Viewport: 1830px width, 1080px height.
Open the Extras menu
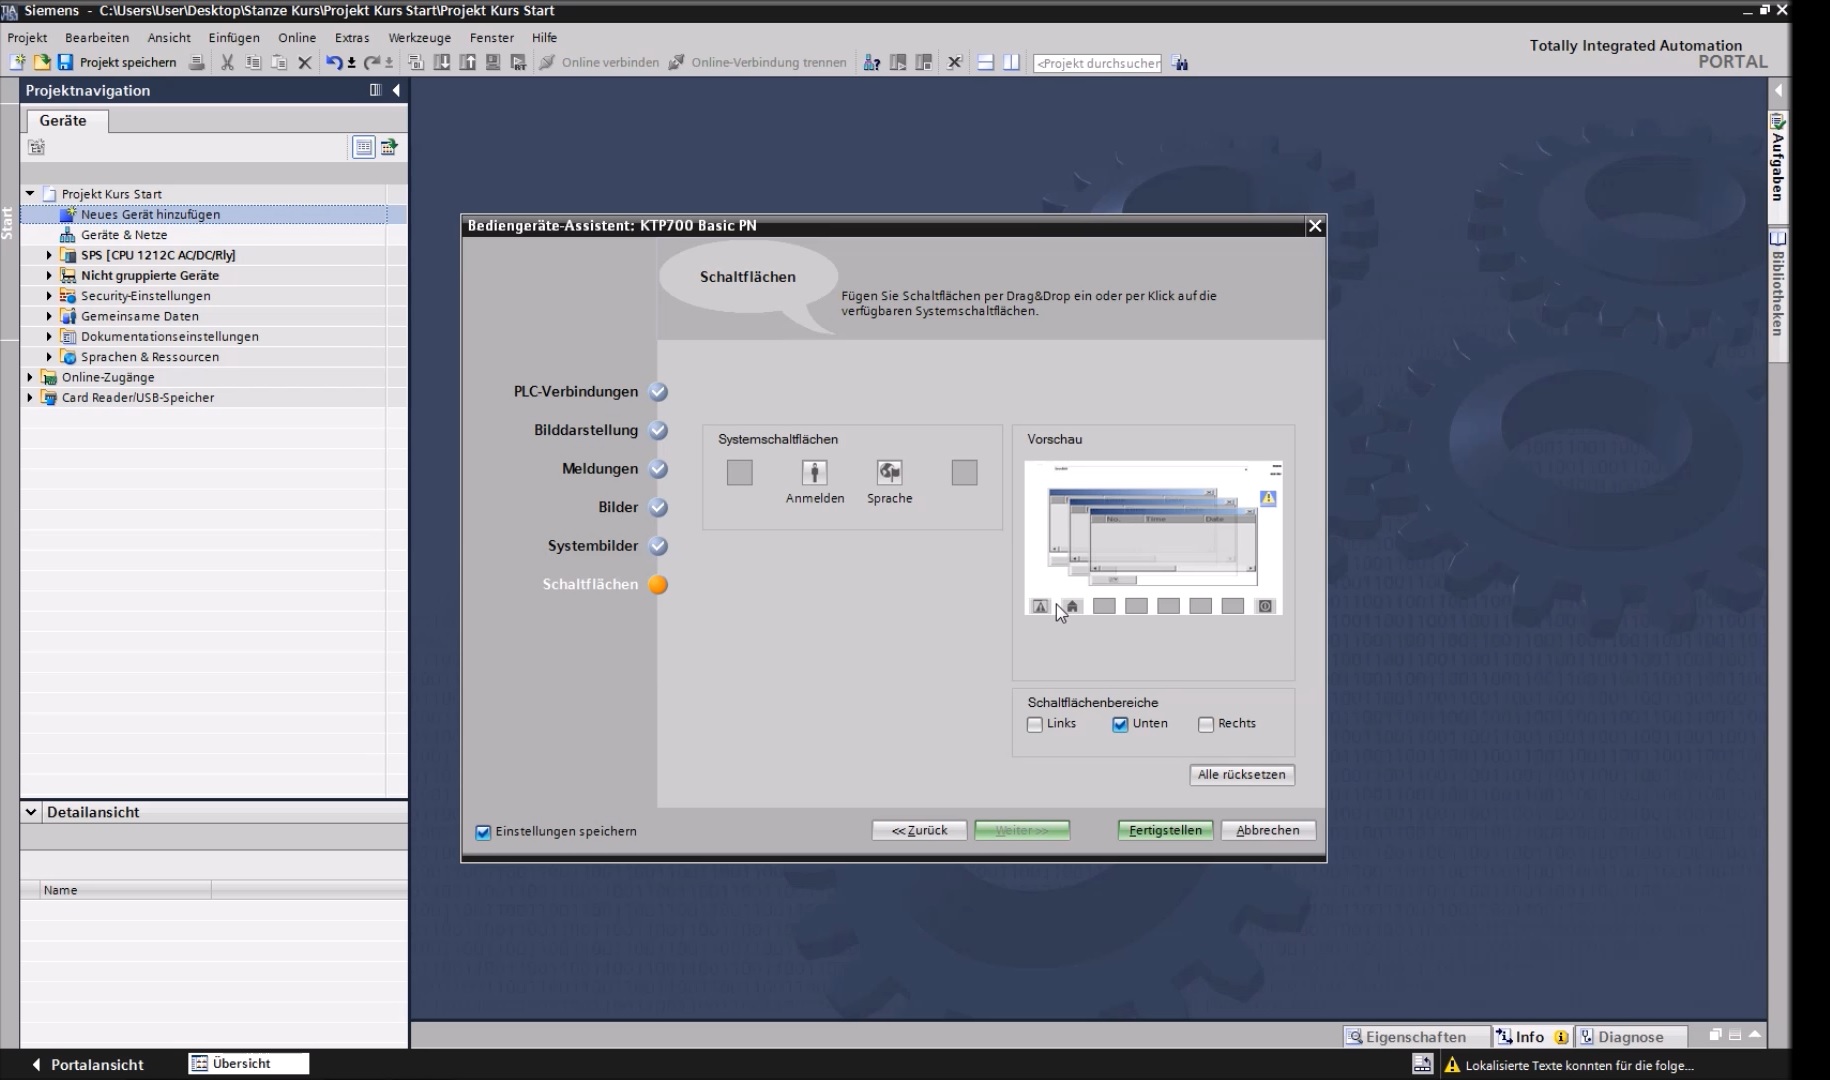point(352,37)
